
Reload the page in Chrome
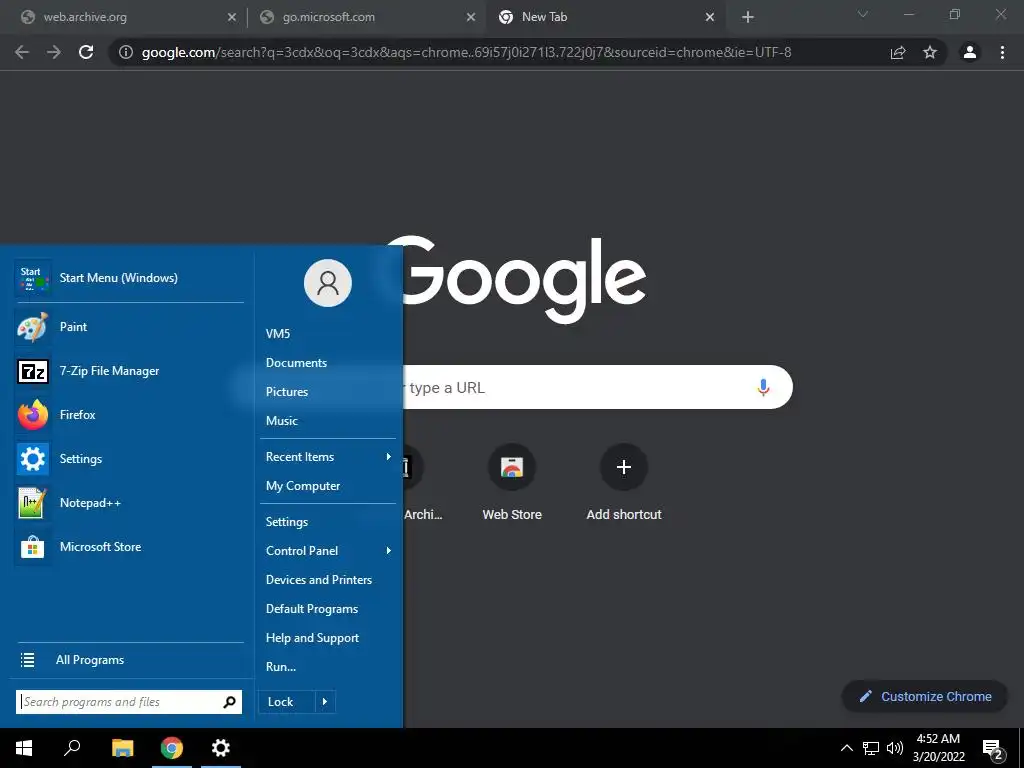(x=86, y=52)
